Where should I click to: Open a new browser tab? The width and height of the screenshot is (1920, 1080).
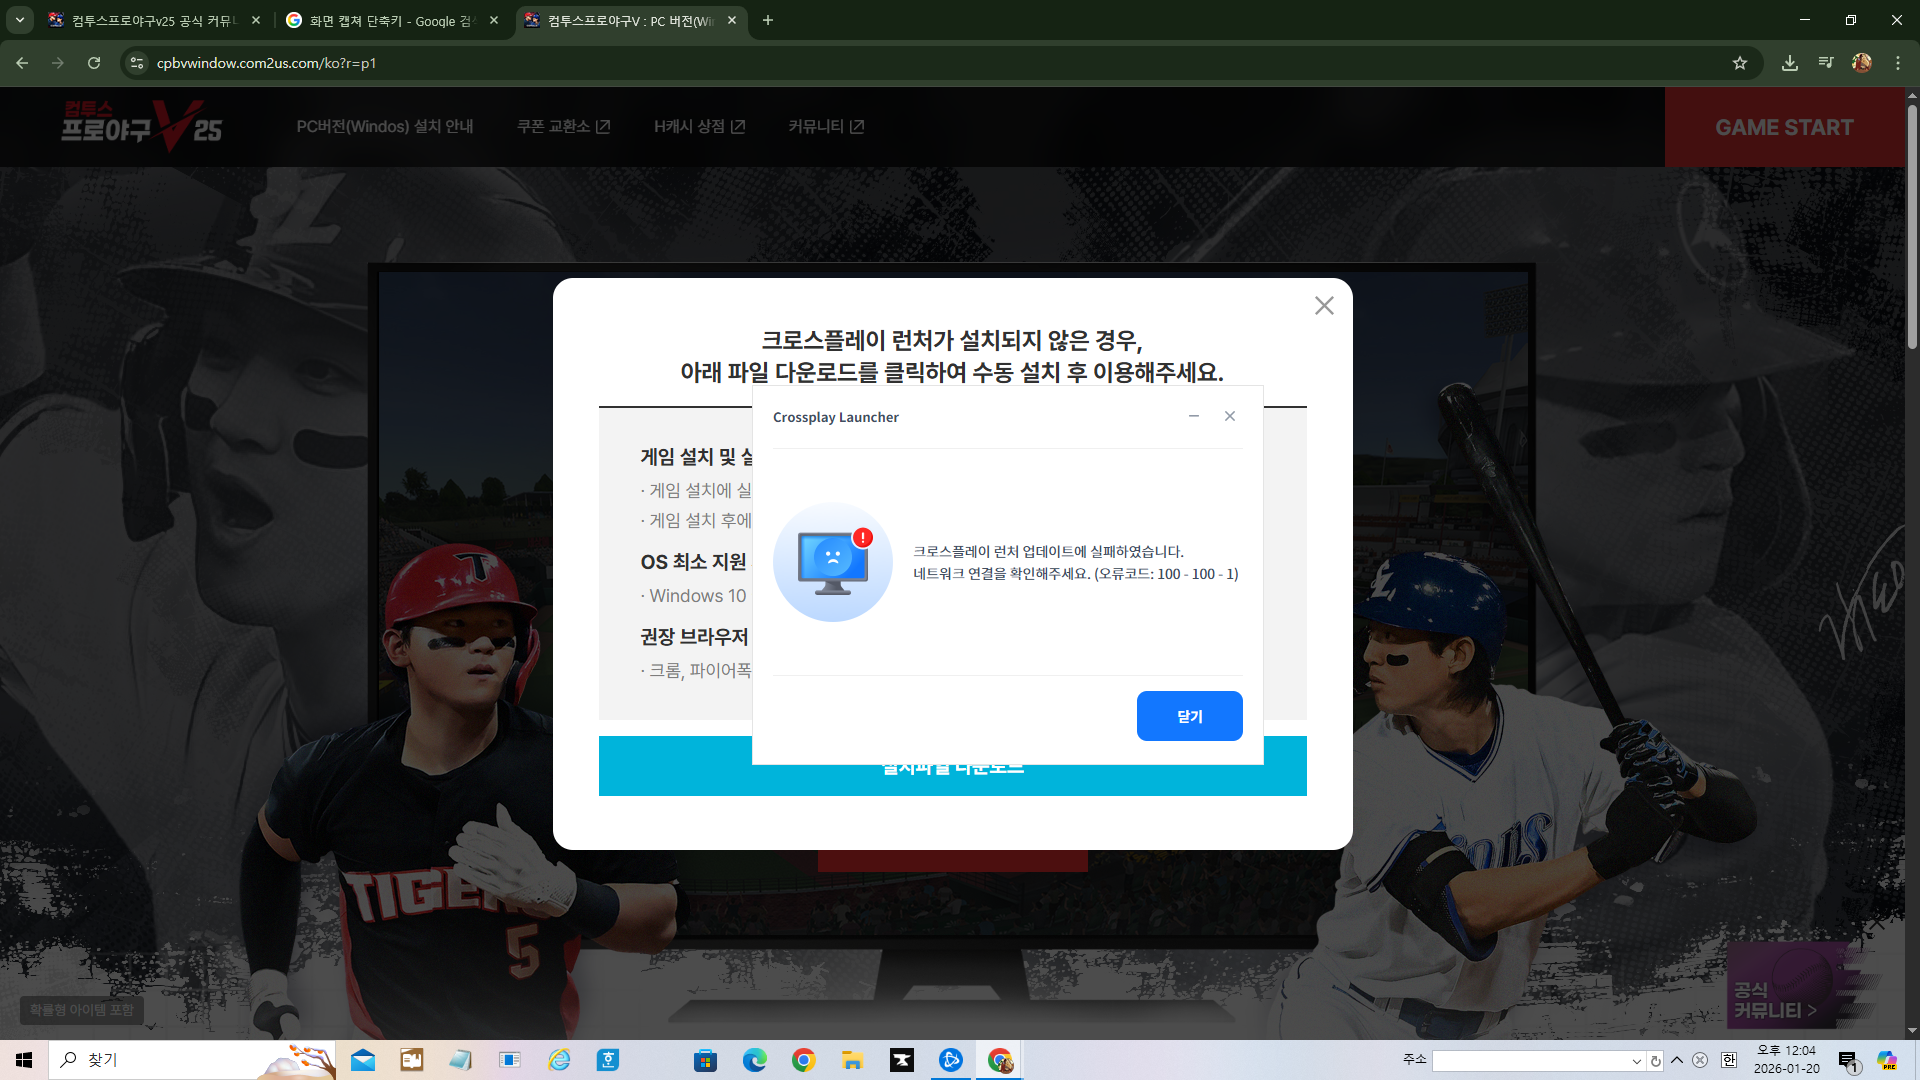tap(767, 20)
